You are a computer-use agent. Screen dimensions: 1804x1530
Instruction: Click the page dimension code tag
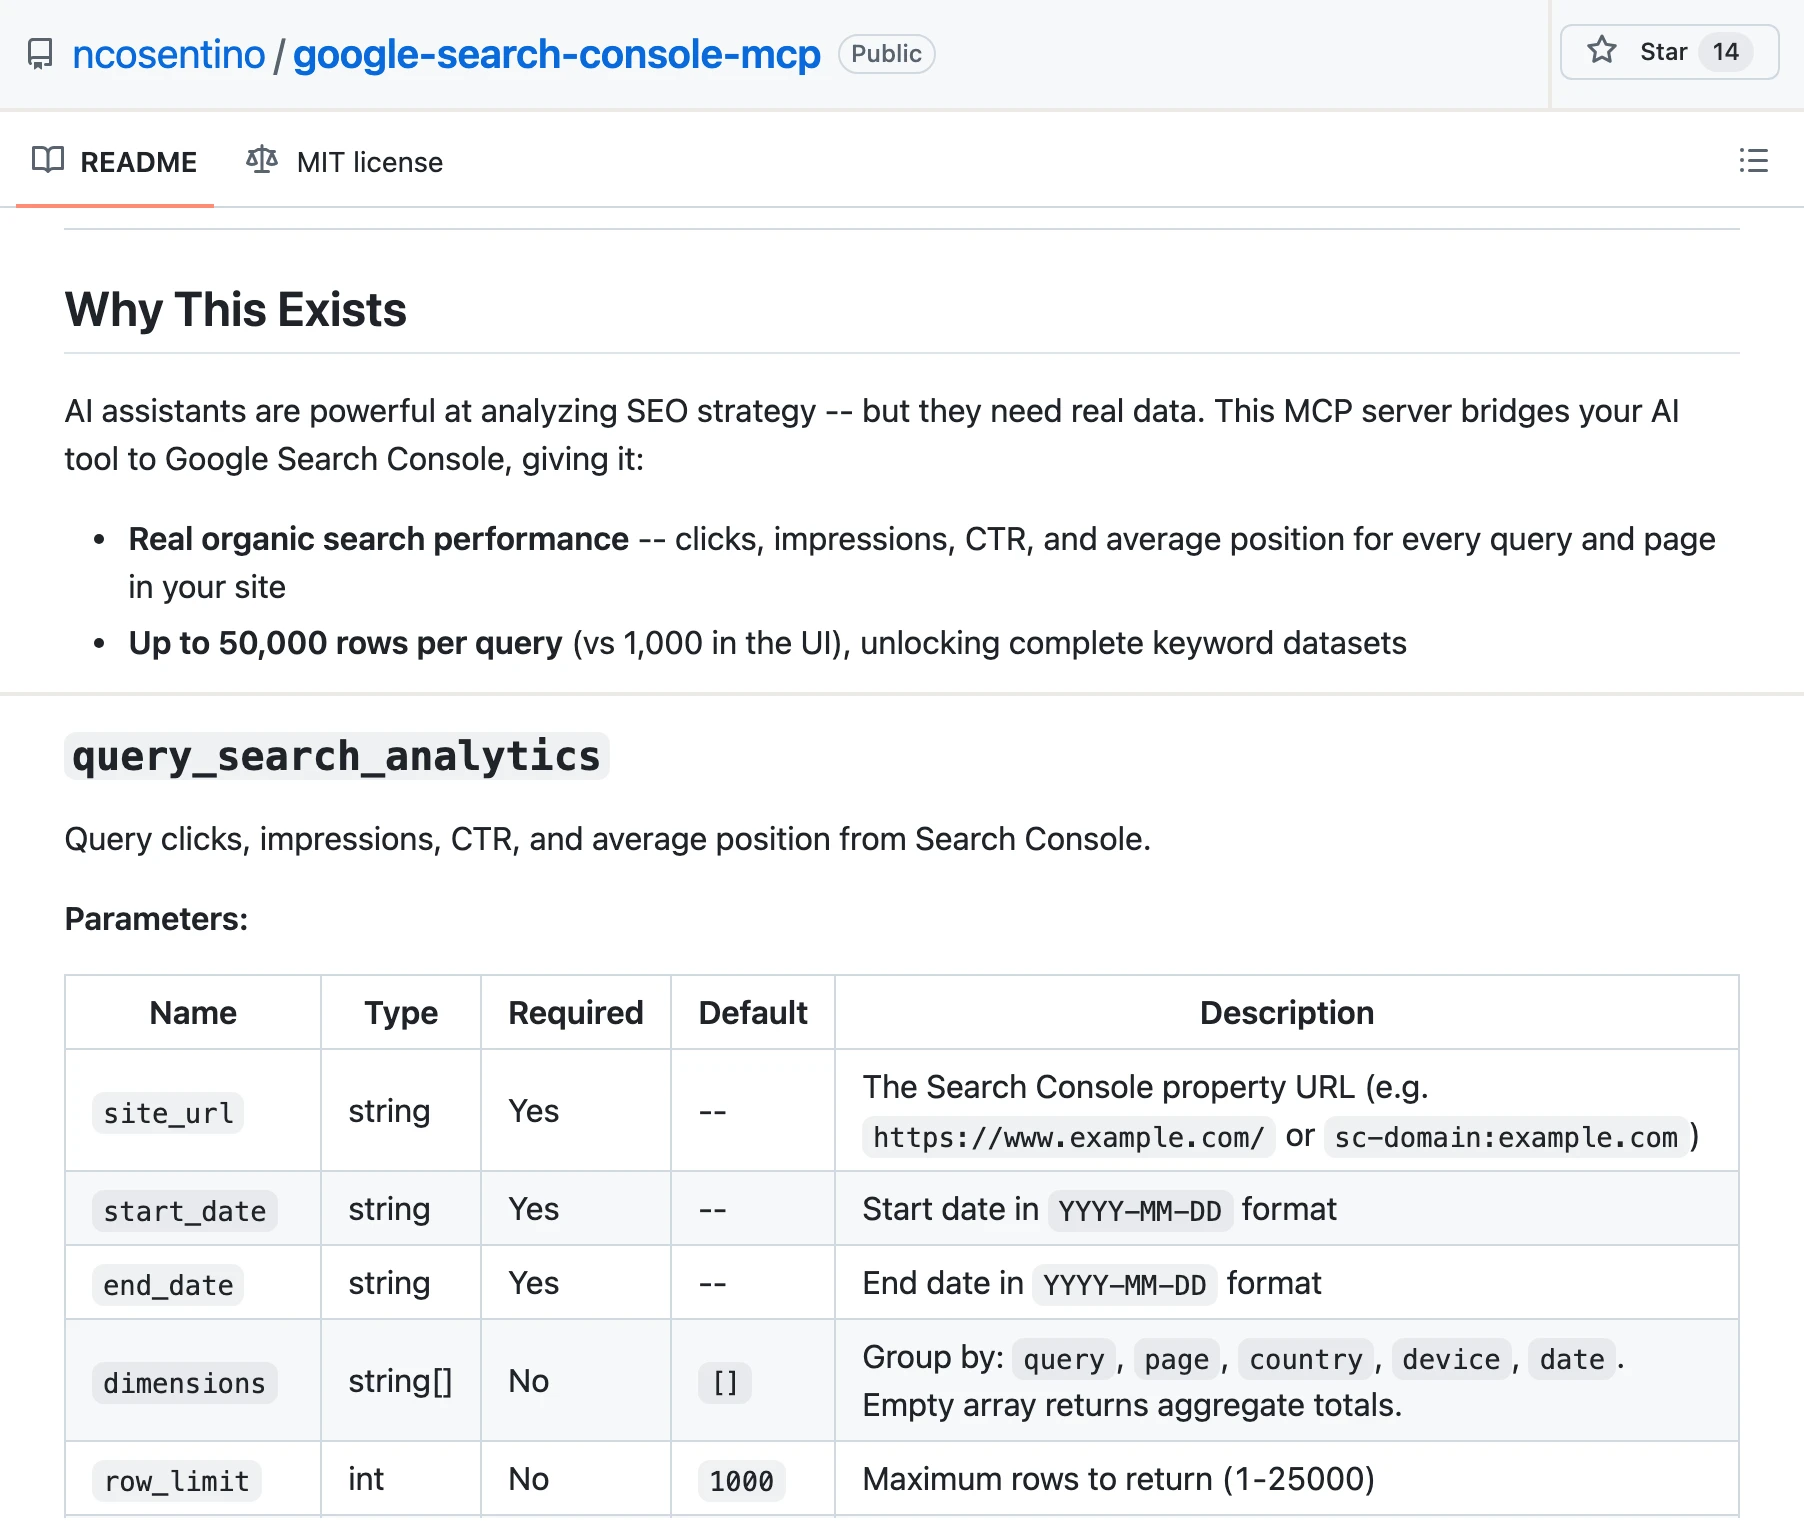[1177, 1359]
